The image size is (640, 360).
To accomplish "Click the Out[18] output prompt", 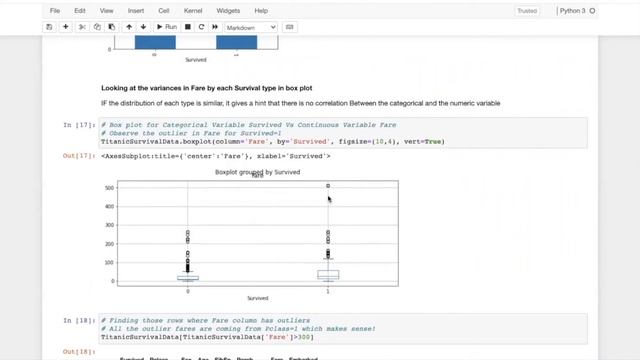I will coord(79,351).
